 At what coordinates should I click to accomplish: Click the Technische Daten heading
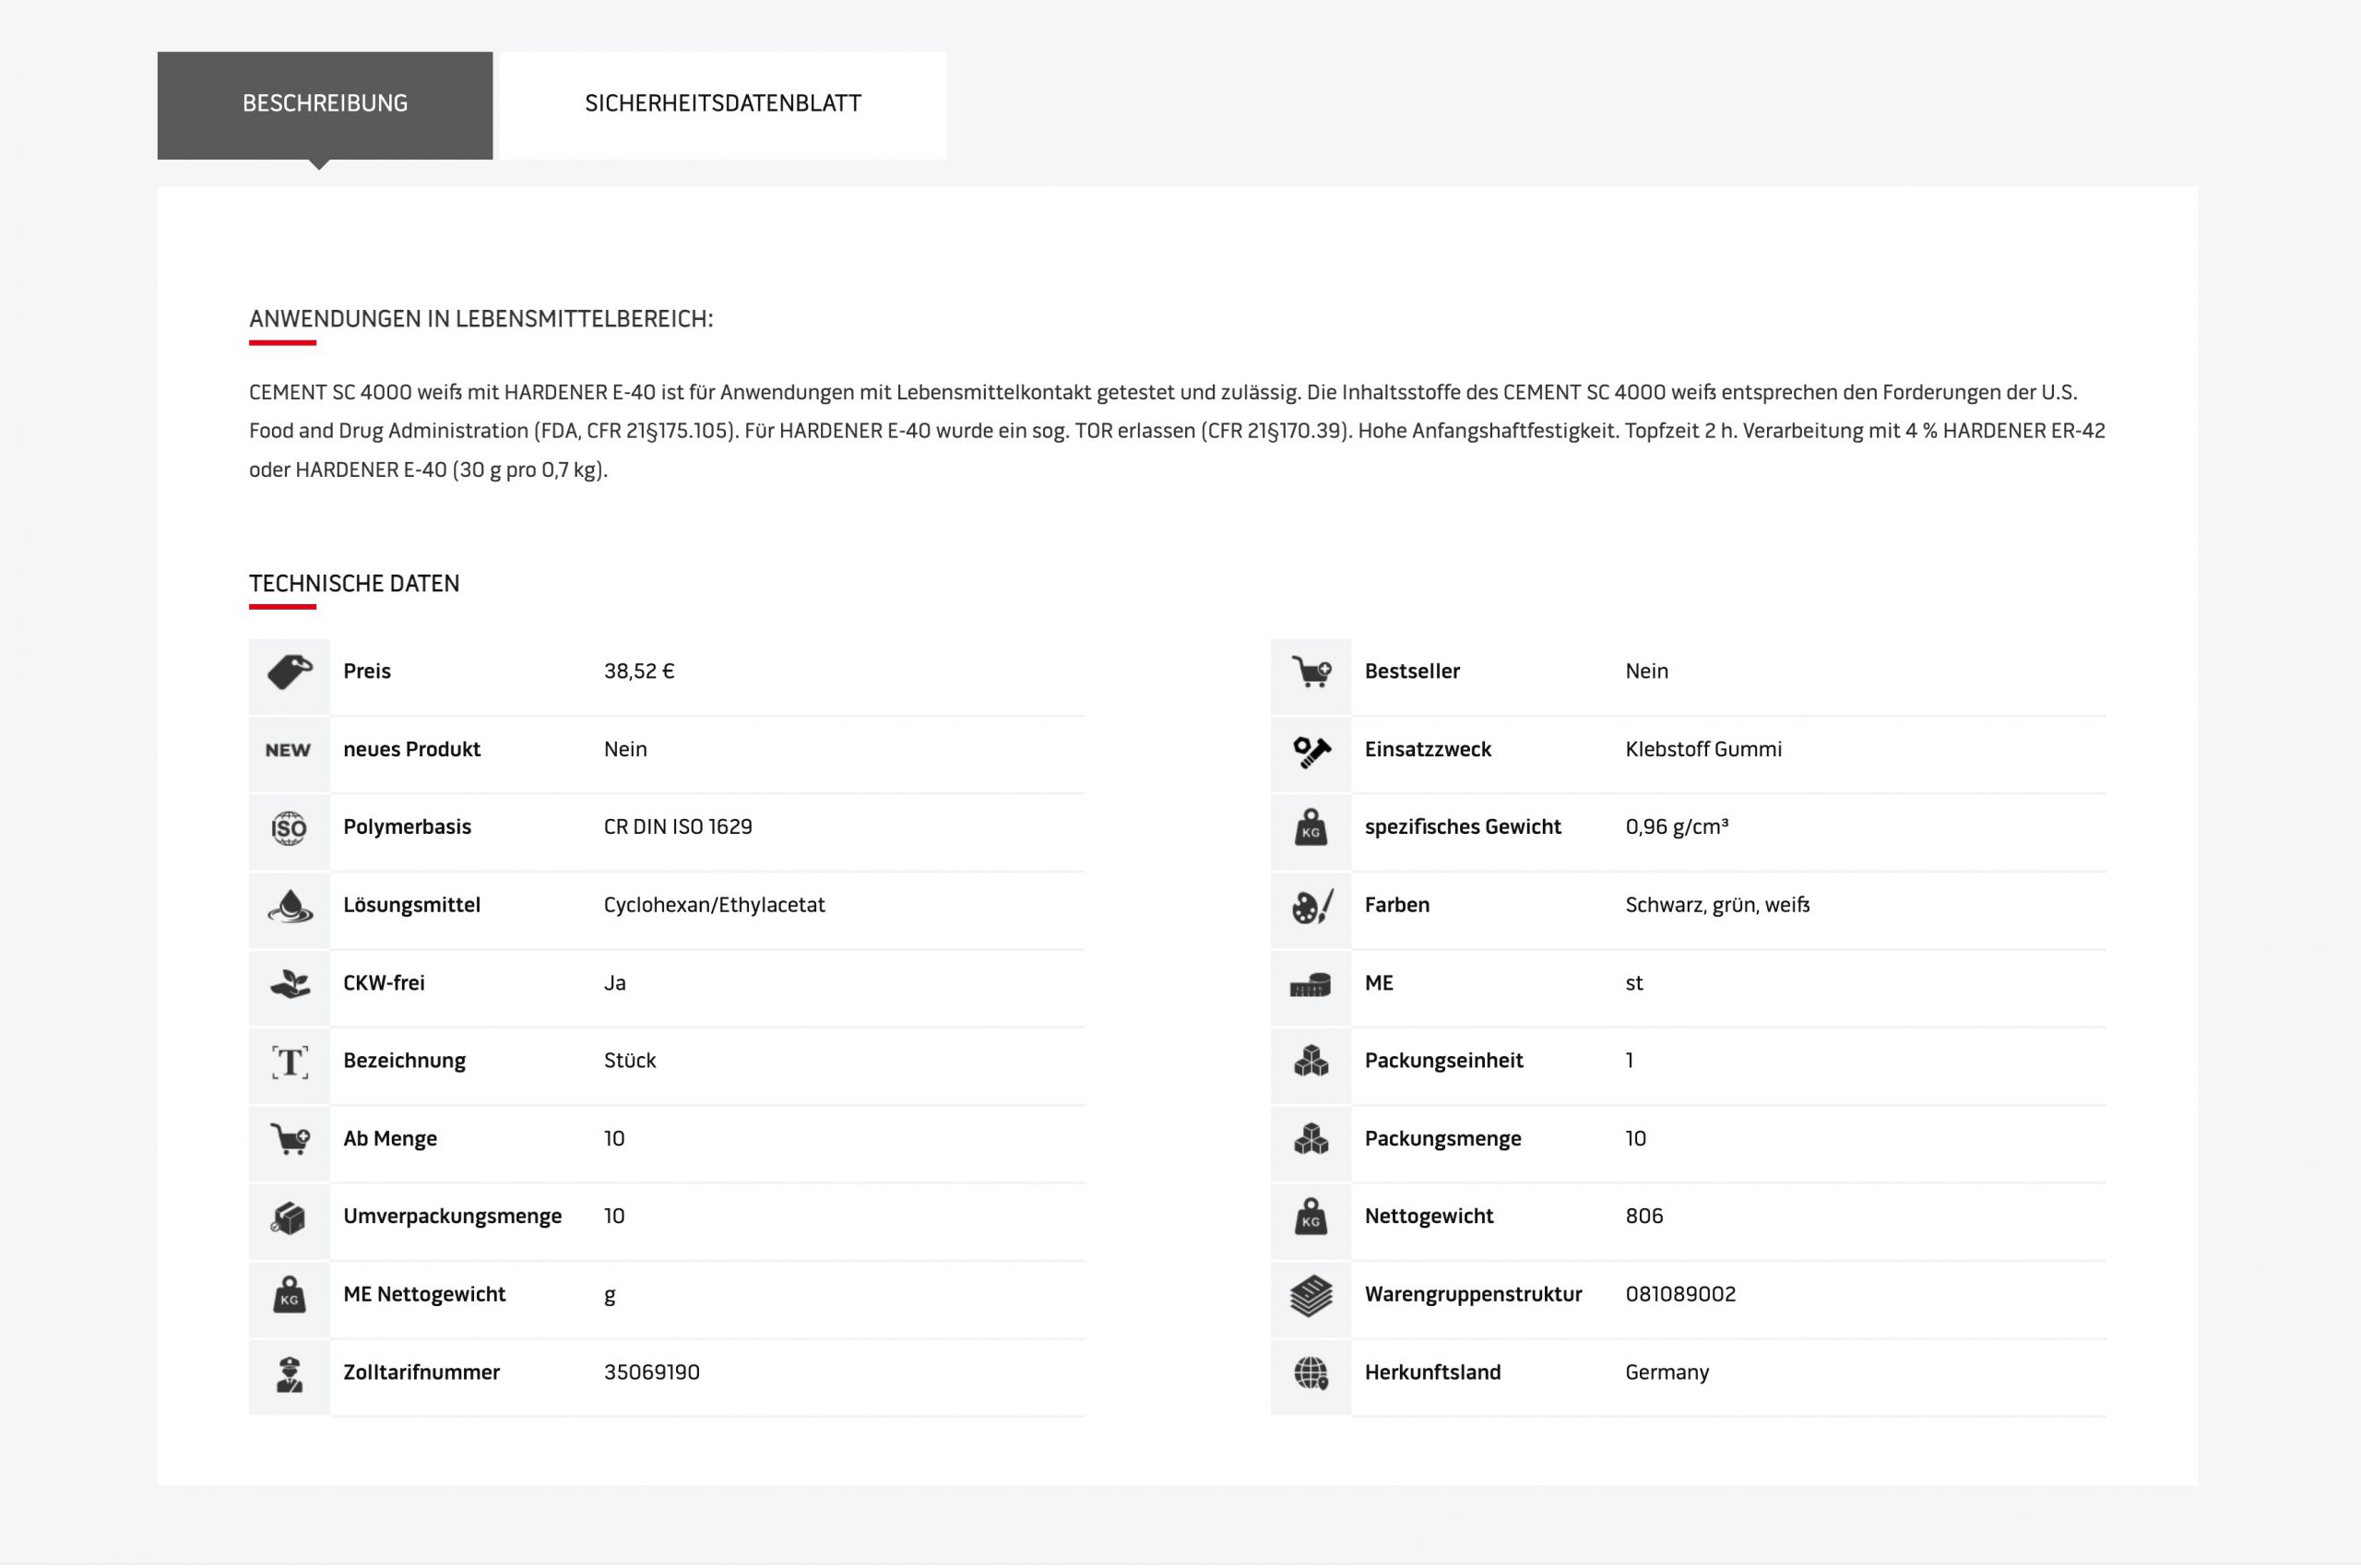(354, 584)
